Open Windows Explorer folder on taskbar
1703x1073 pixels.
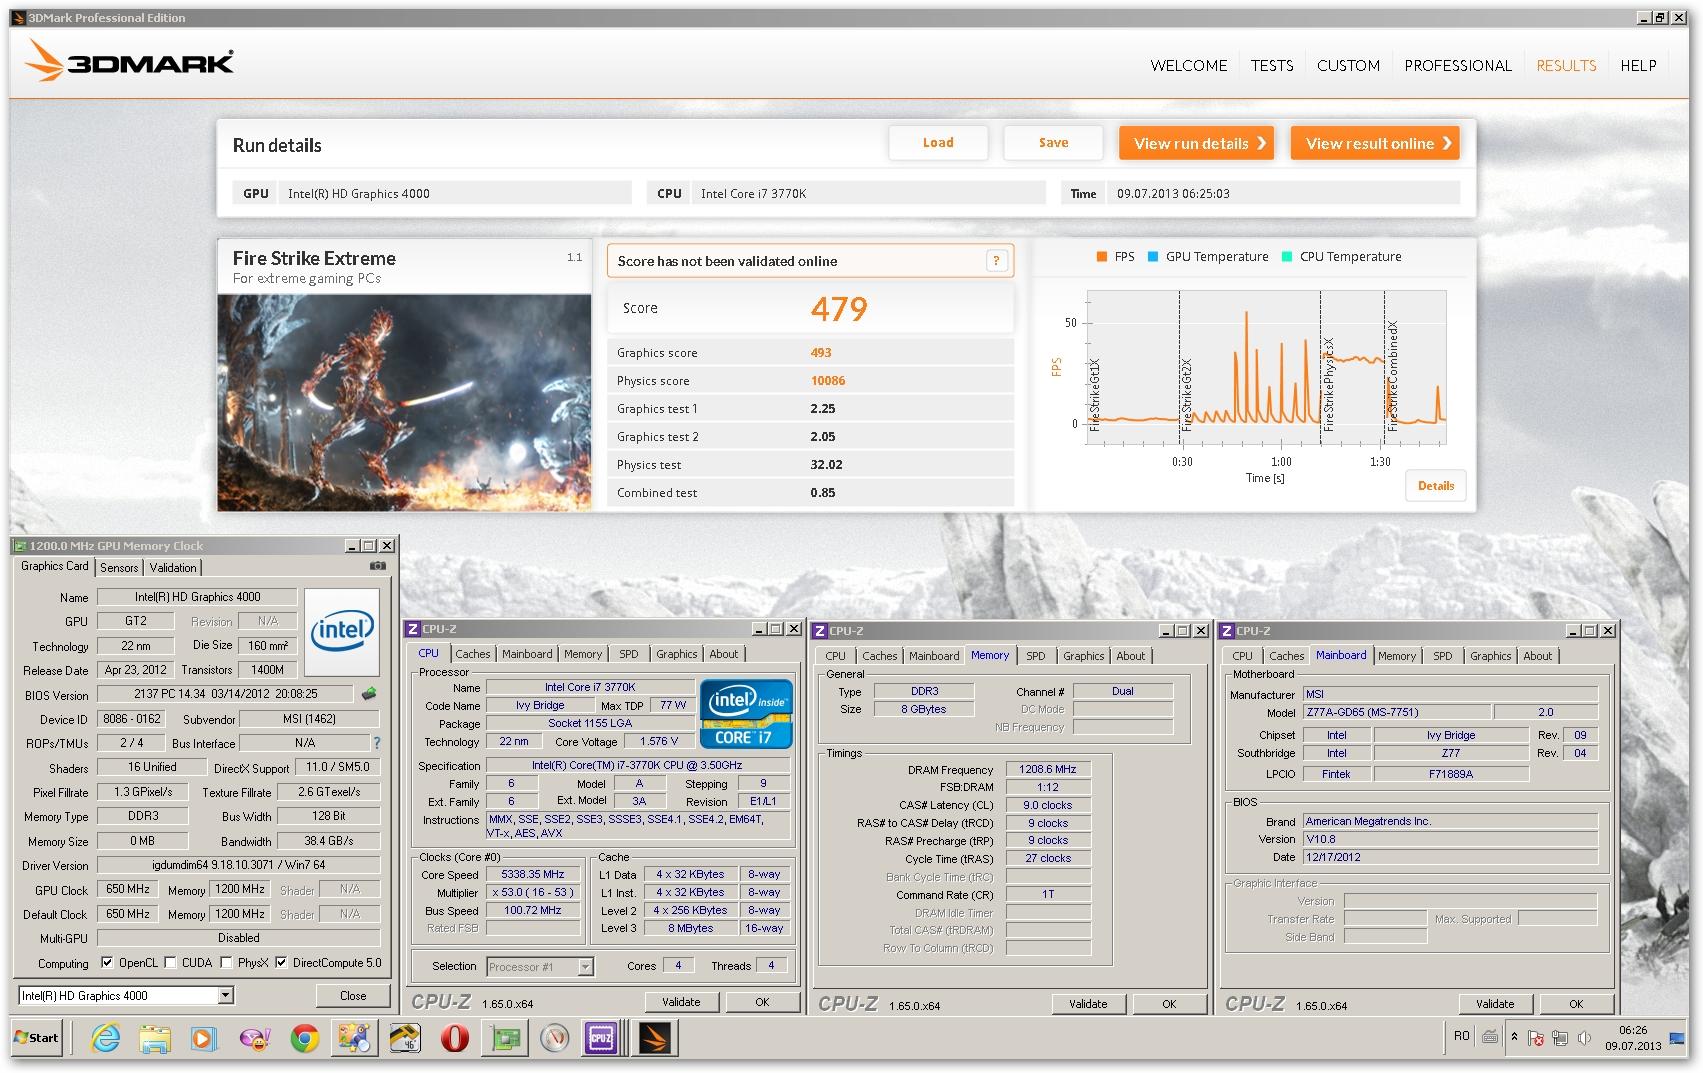pos(155,1038)
